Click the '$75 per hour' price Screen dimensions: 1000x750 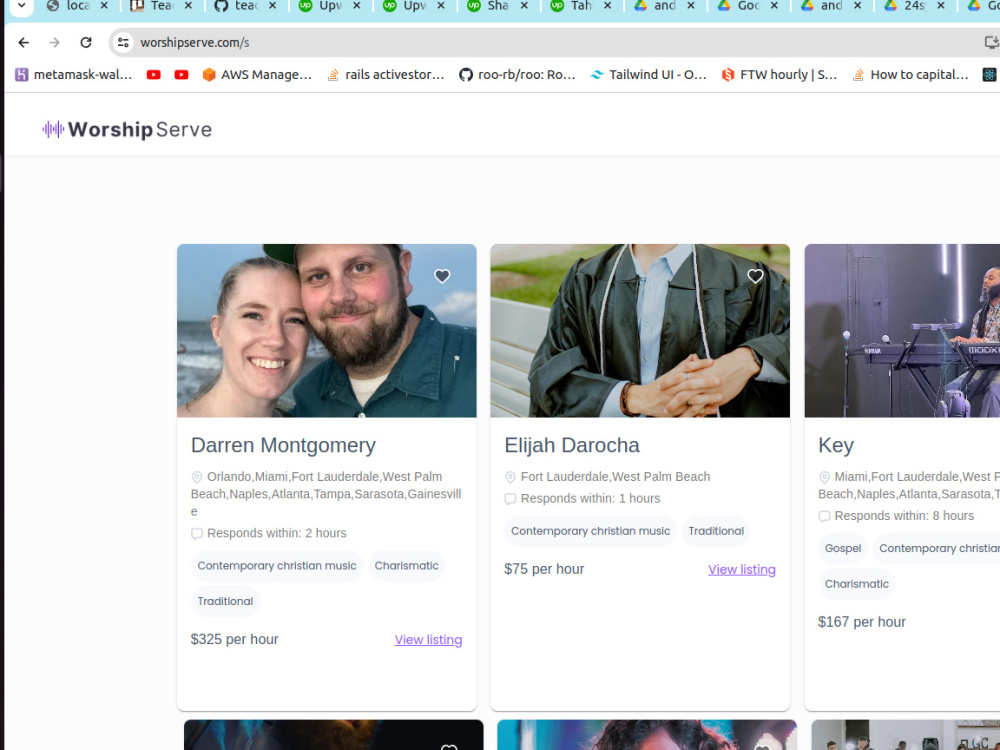(x=544, y=569)
